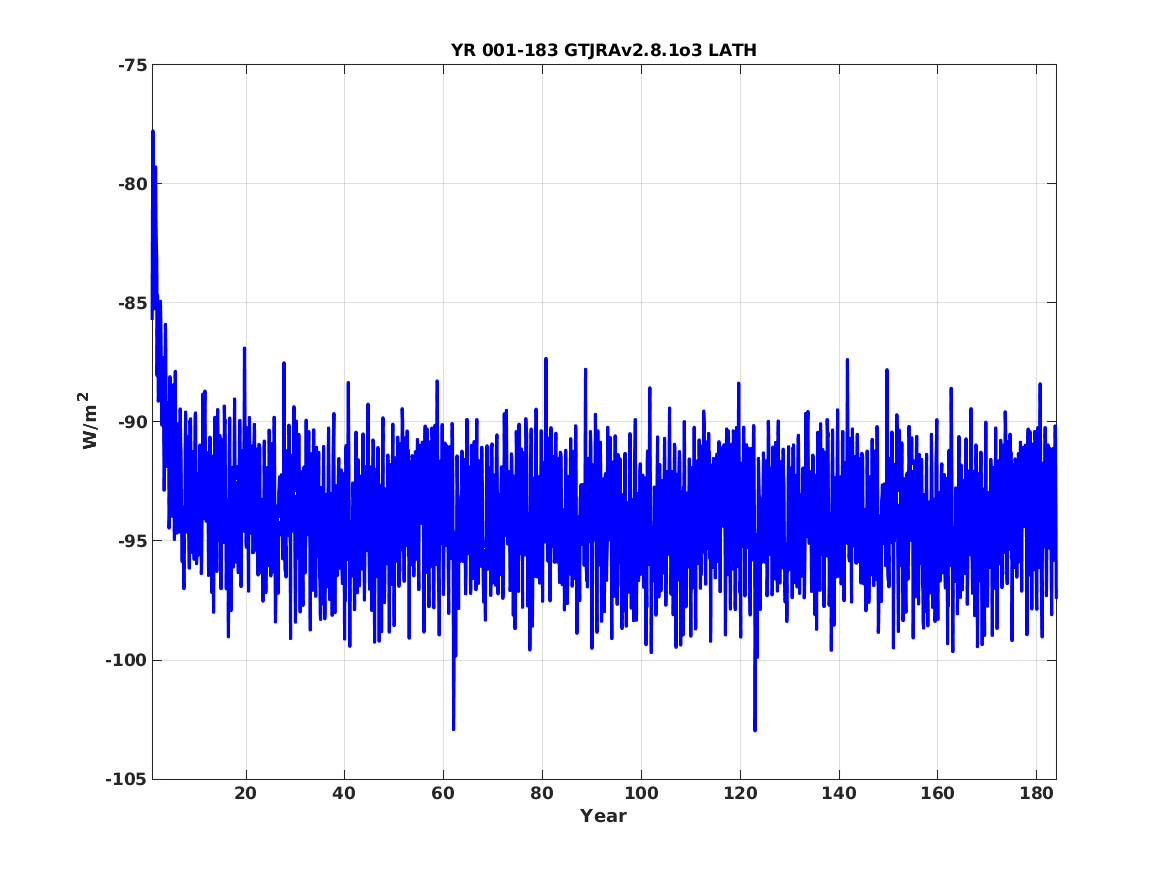Click the x-axis tick label 80
The image size is (1167, 875).
(x=542, y=793)
